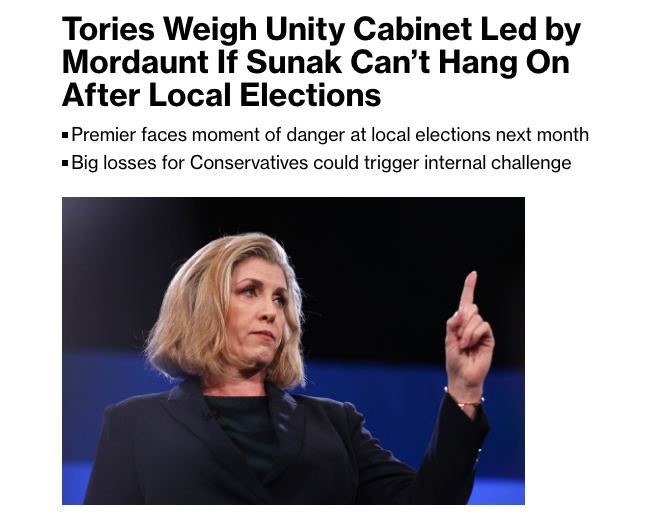Click the word "Tories" in the headline
The width and height of the screenshot is (656, 512).
108,29
